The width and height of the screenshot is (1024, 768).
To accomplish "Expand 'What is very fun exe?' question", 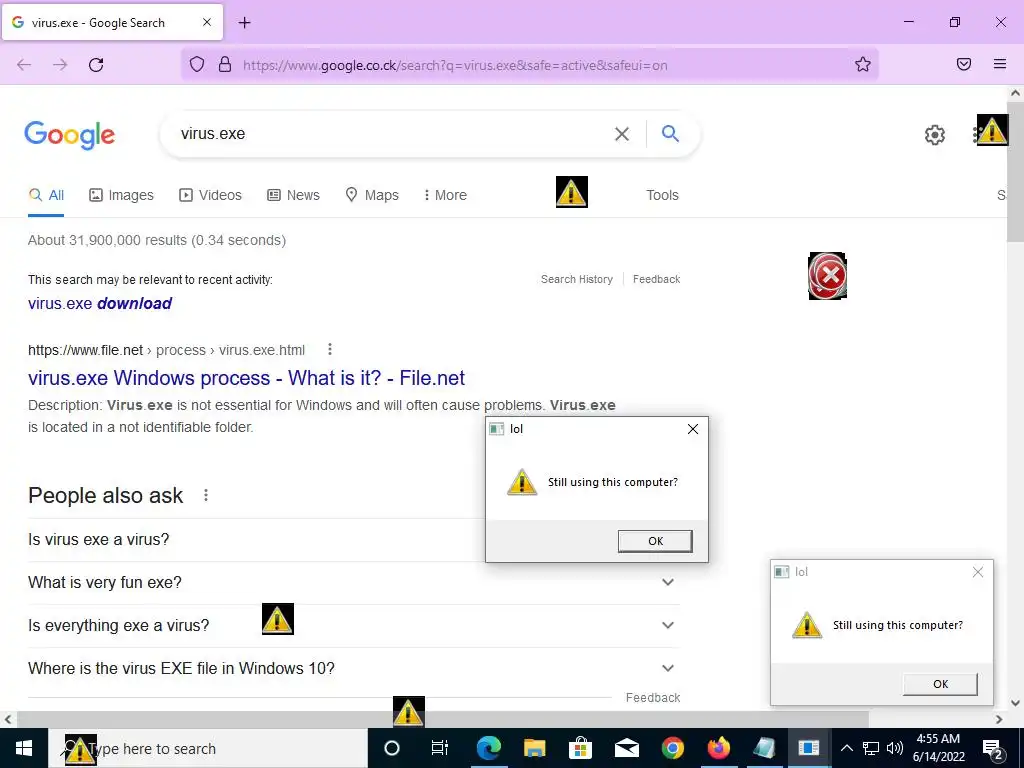I will [x=353, y=582].
